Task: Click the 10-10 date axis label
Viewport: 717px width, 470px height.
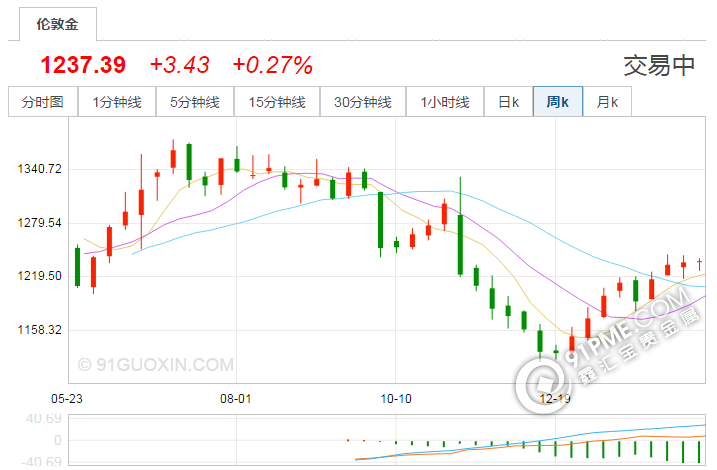Action: tap(396, 399)
